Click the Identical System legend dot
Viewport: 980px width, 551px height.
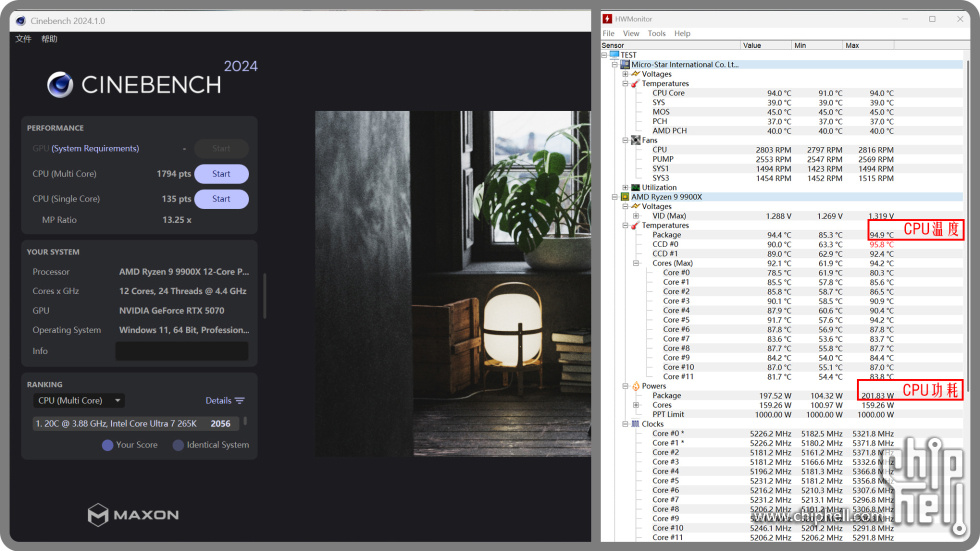pyautogui.click(x=178, y=445)
